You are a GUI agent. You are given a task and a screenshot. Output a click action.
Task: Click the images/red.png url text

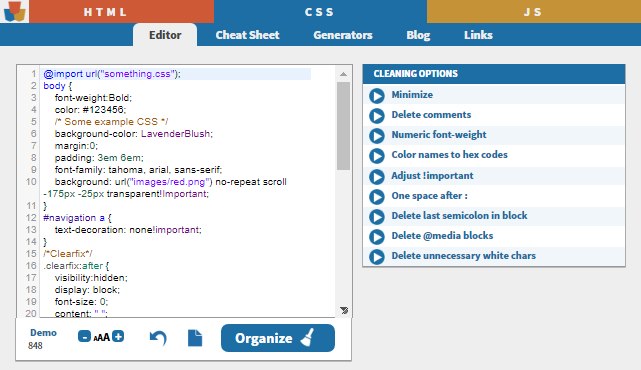[170, 182]
